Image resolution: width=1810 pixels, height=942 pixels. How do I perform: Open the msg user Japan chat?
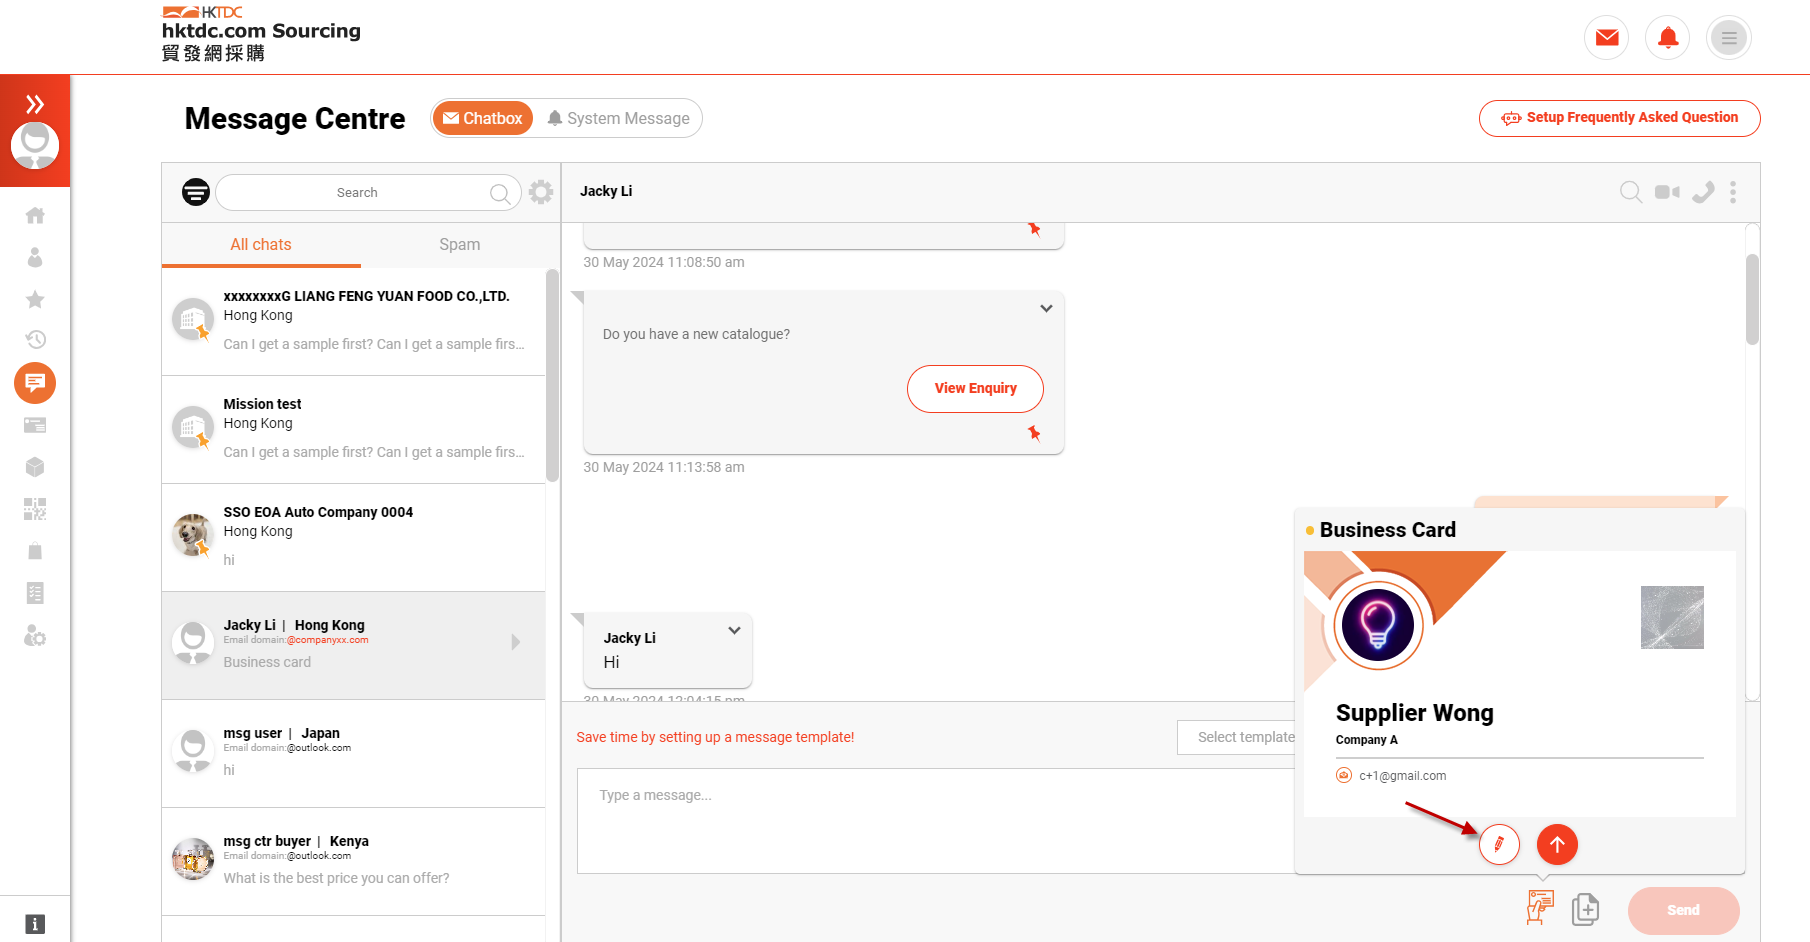tap(354, 754)
